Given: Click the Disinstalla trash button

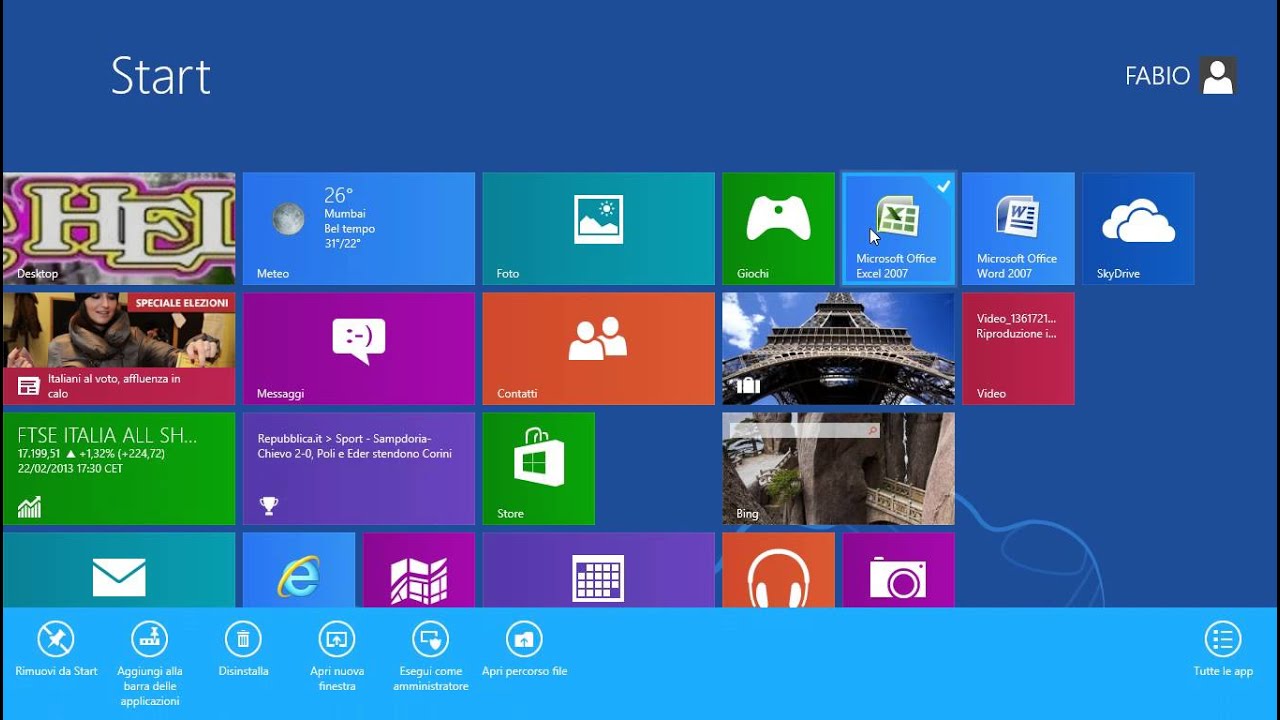Looking at the screenshot, I should point(243,650).
